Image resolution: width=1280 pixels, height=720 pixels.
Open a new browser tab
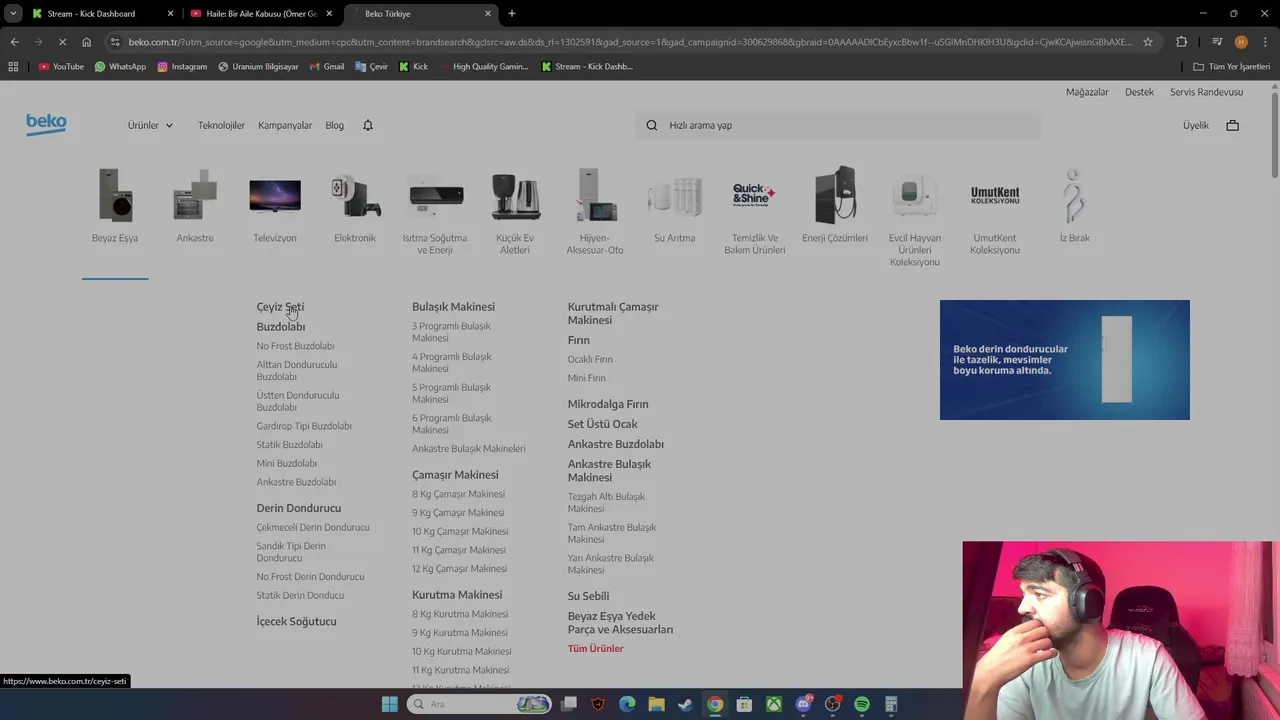coord(512,14)
